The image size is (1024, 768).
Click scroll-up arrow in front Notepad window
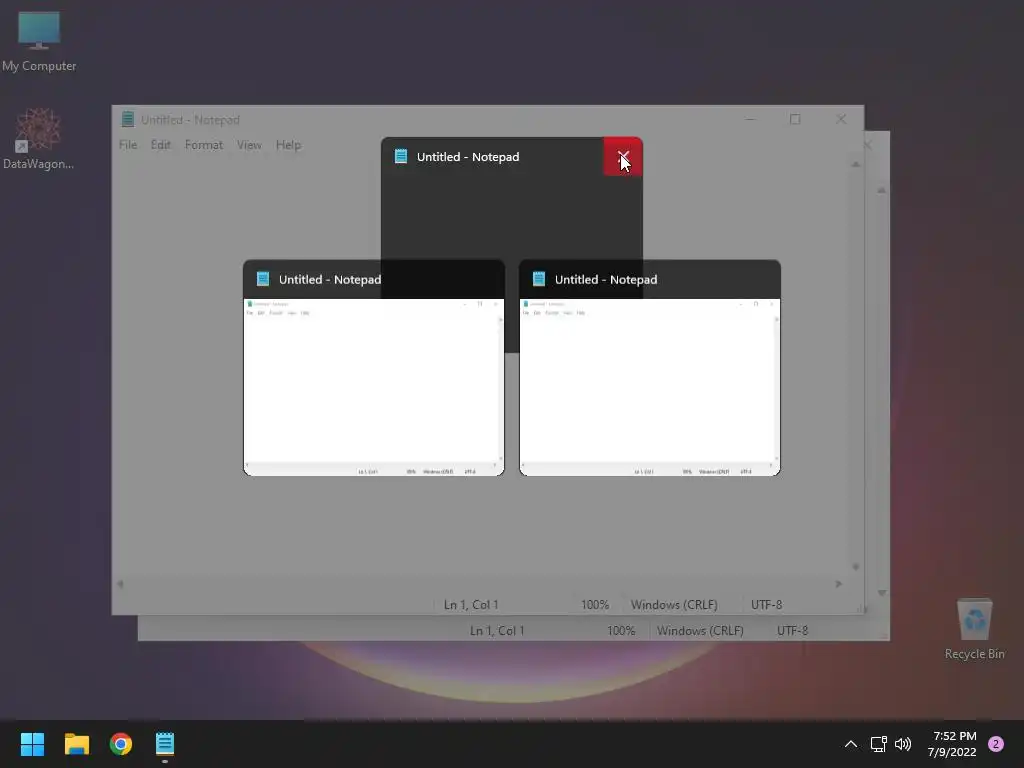[x=856, y=165]
